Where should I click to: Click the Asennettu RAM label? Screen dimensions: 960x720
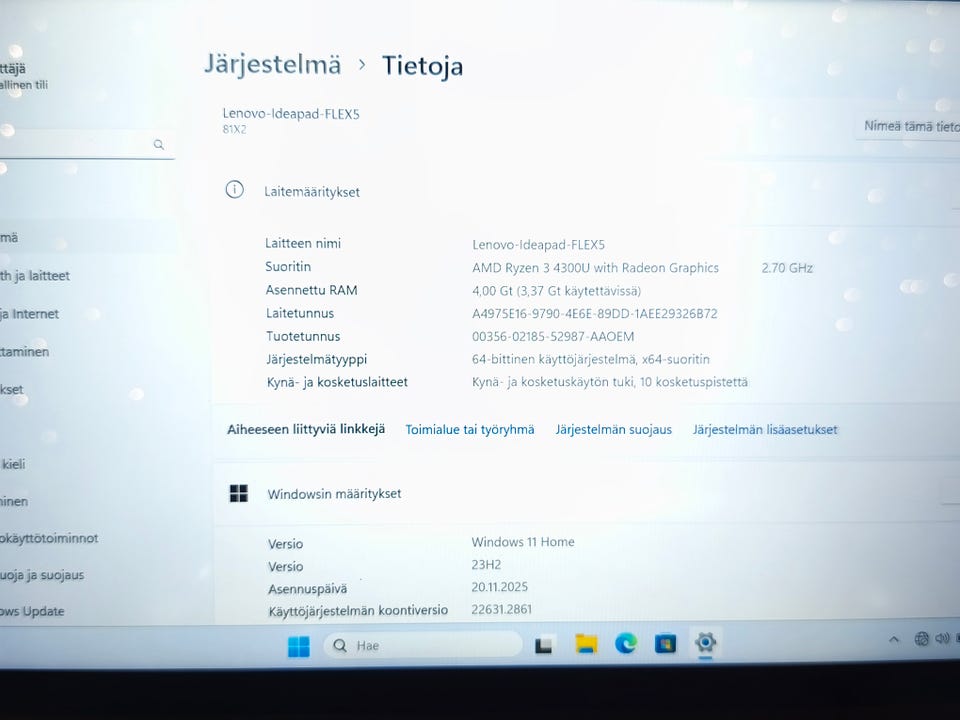click(312, 290)
